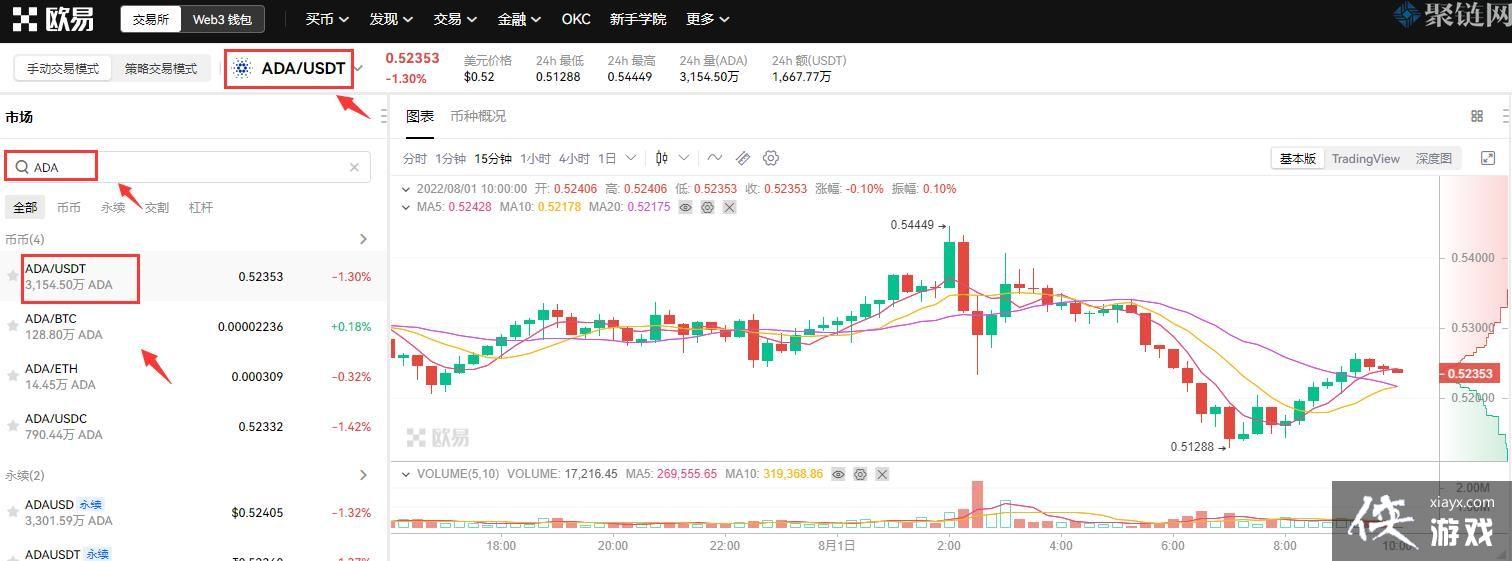This screenshot has height=561, width=1512.
Task: Switch to the 币种概况 tab
Action: coord(478,116)
